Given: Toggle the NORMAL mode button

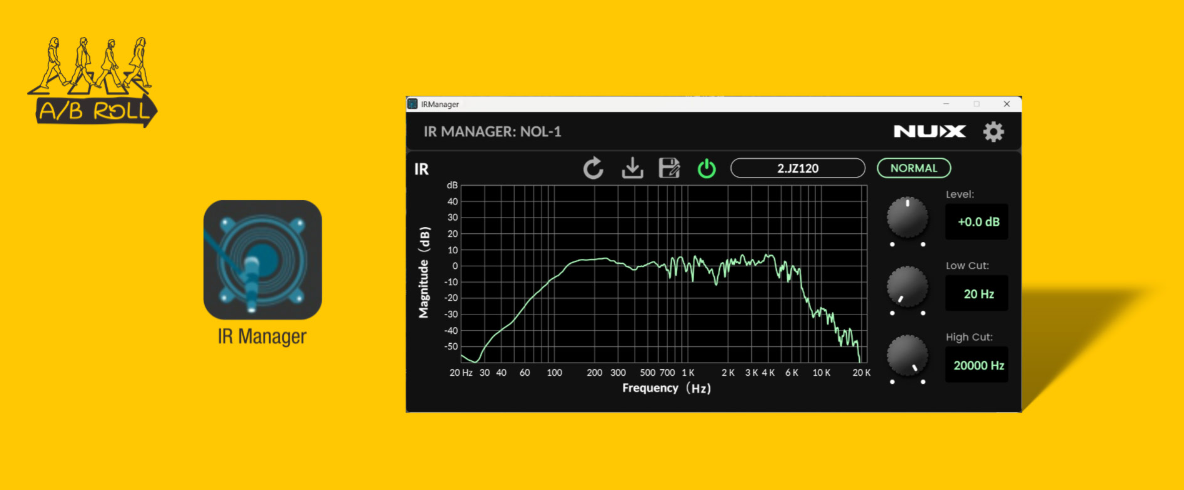Looking at the screenshot, I should [x=914, y=168].
